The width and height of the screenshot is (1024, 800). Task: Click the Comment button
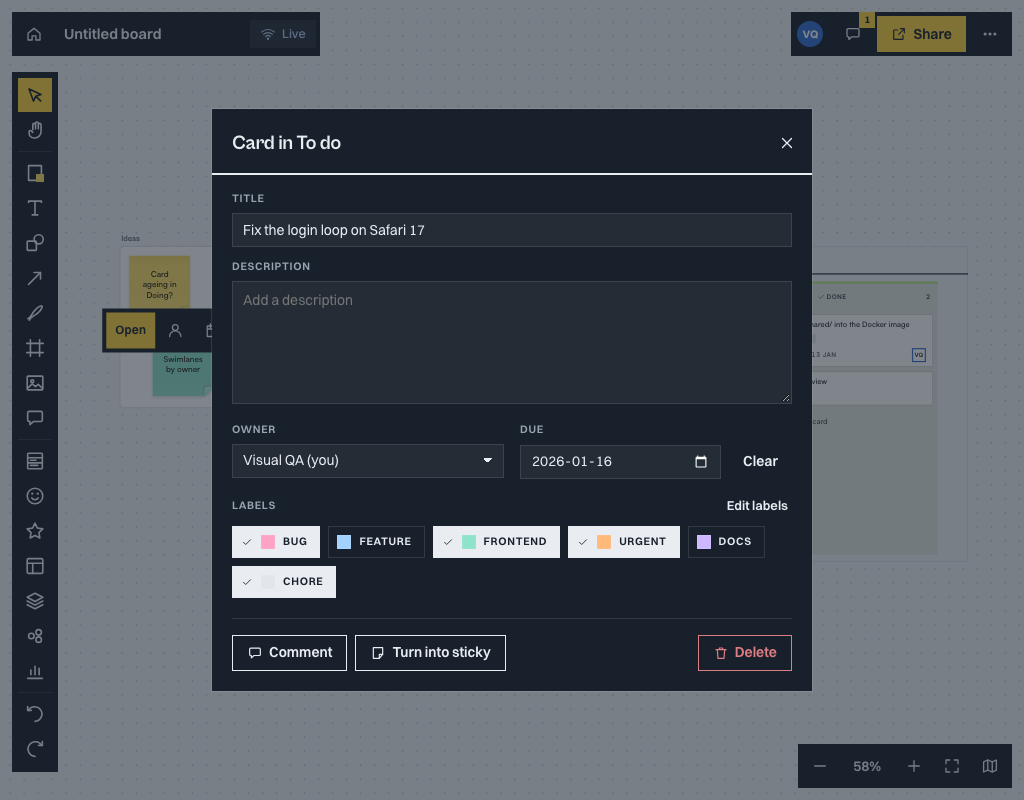tap(289, 653)
